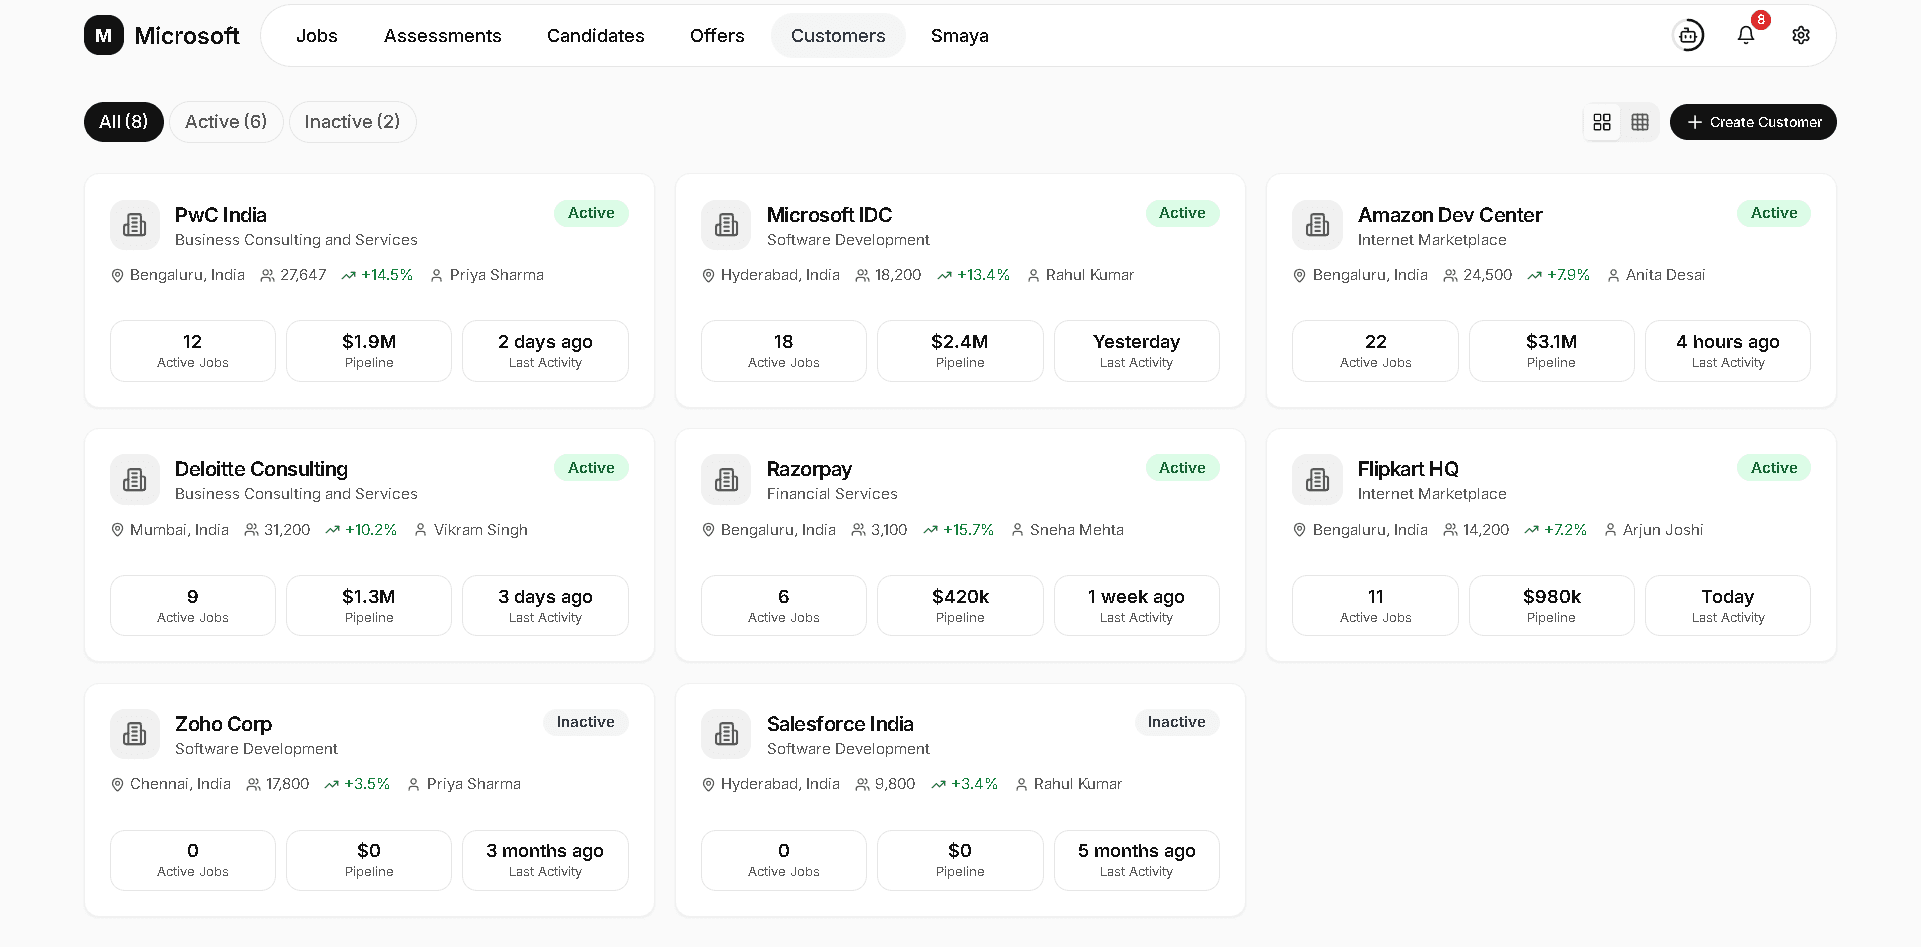Click Zoho Corp $0 Pipeline tile
Viewport: 1921px width, 947px height.
[369, 861]
